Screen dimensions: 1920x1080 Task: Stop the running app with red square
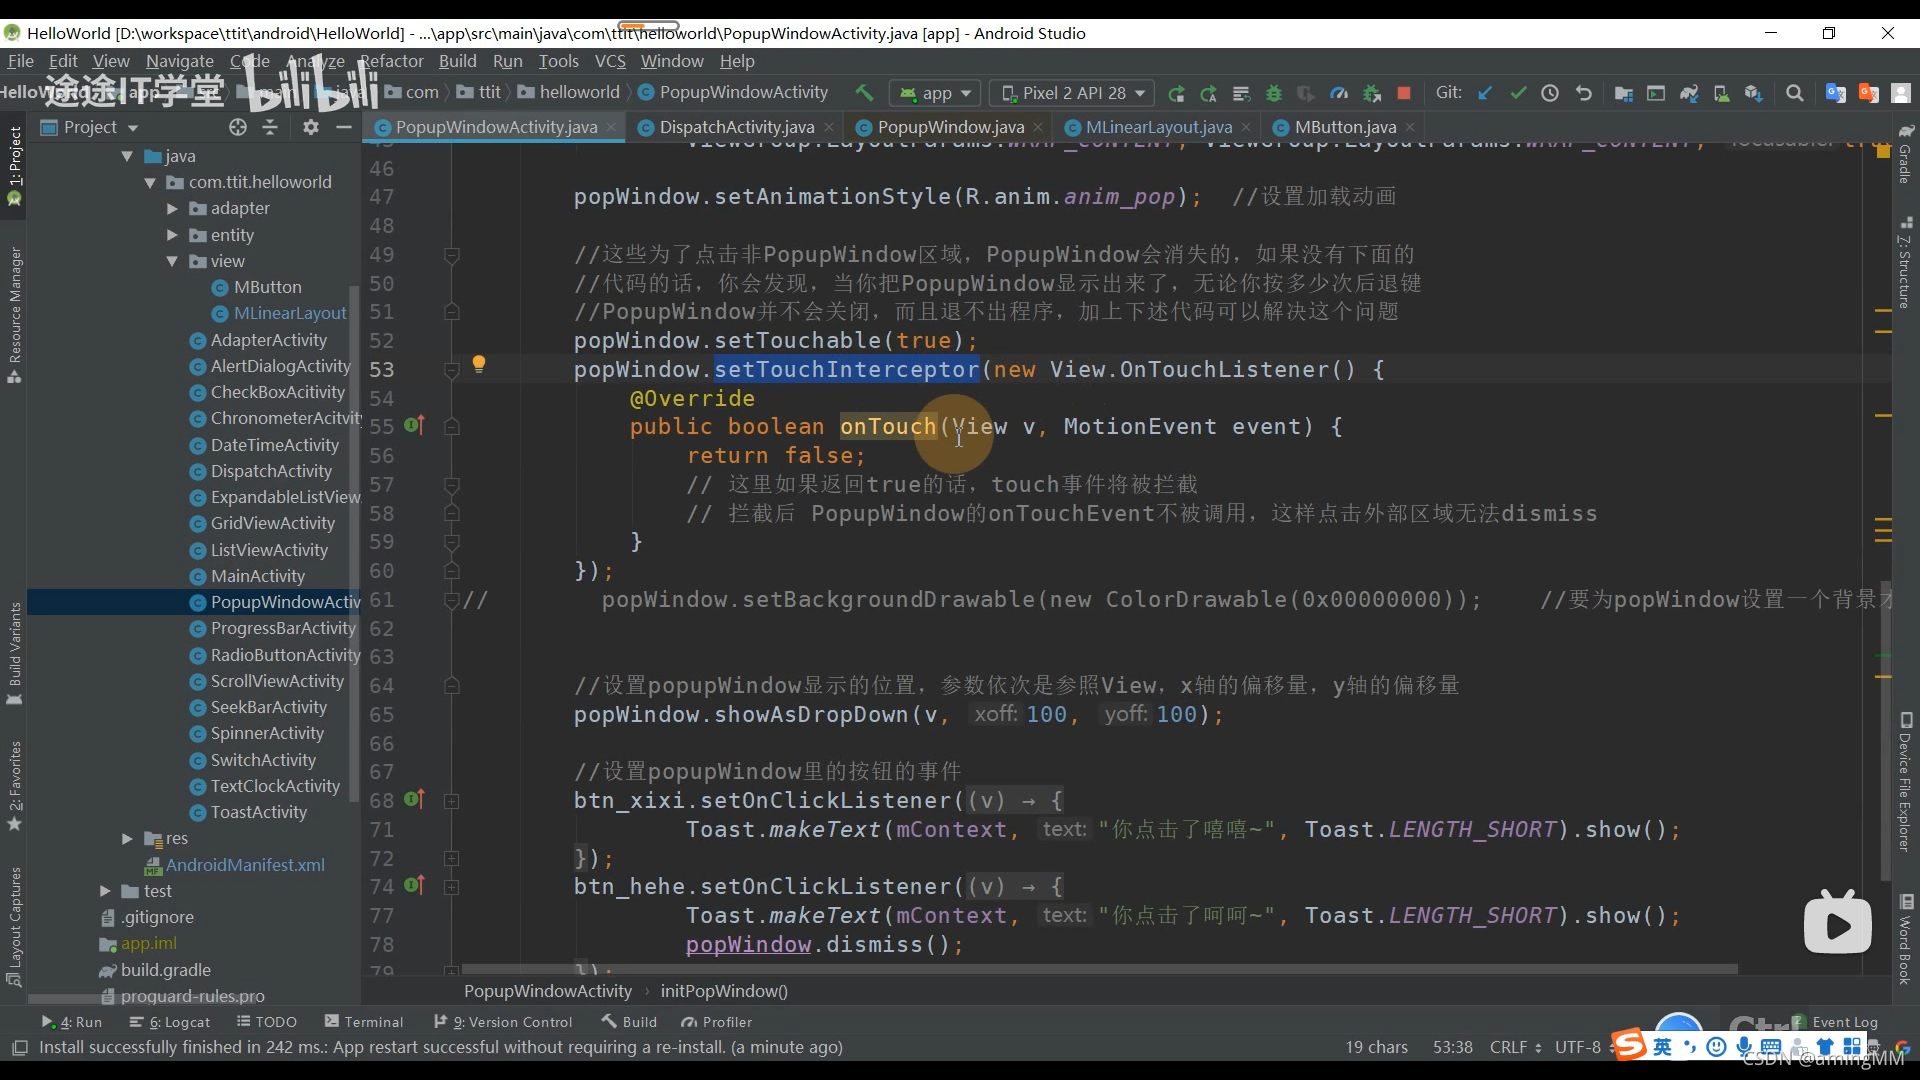(x=1404, y=93)
